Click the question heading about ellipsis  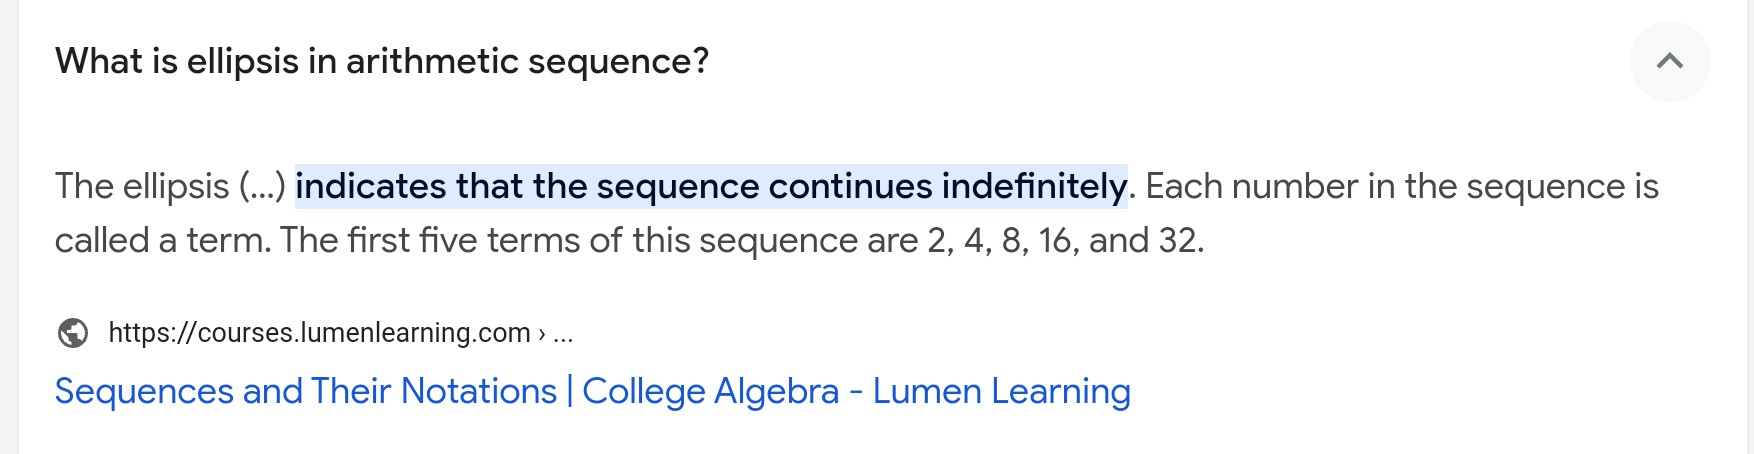click(x=381, y=61)
